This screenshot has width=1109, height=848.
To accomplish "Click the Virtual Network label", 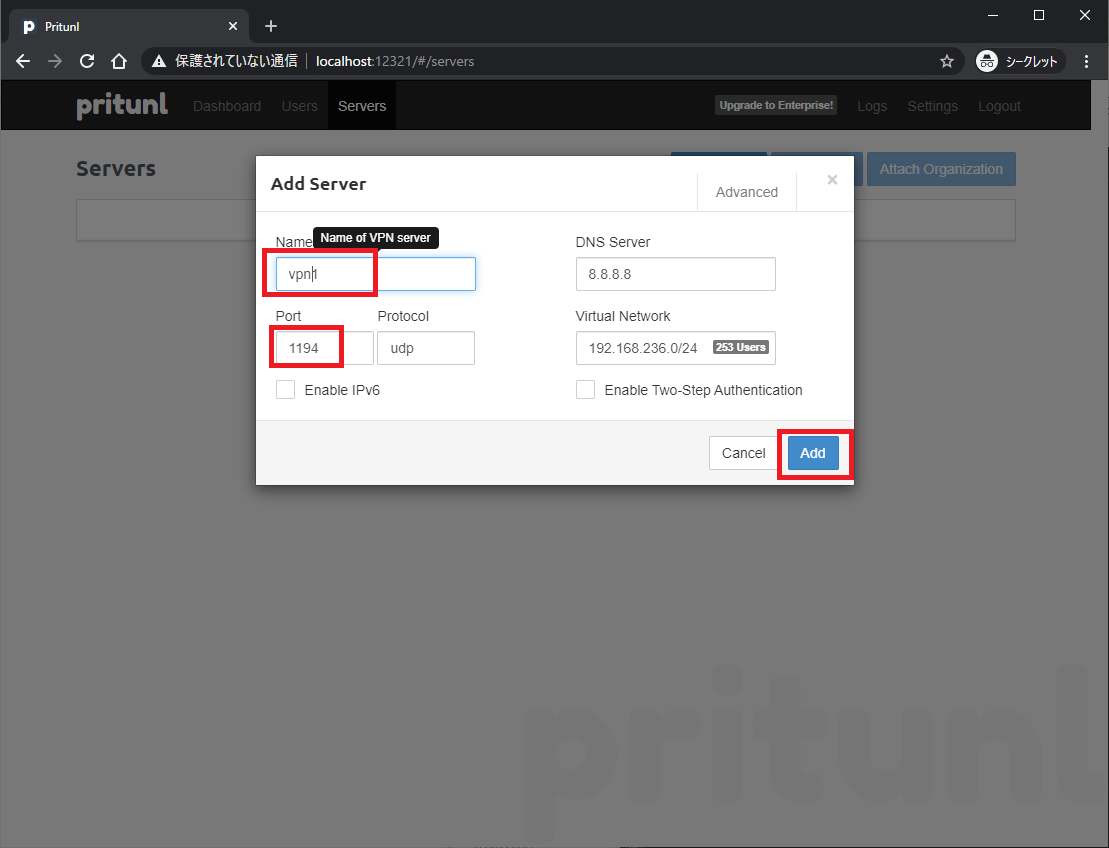I will (622, 316).
